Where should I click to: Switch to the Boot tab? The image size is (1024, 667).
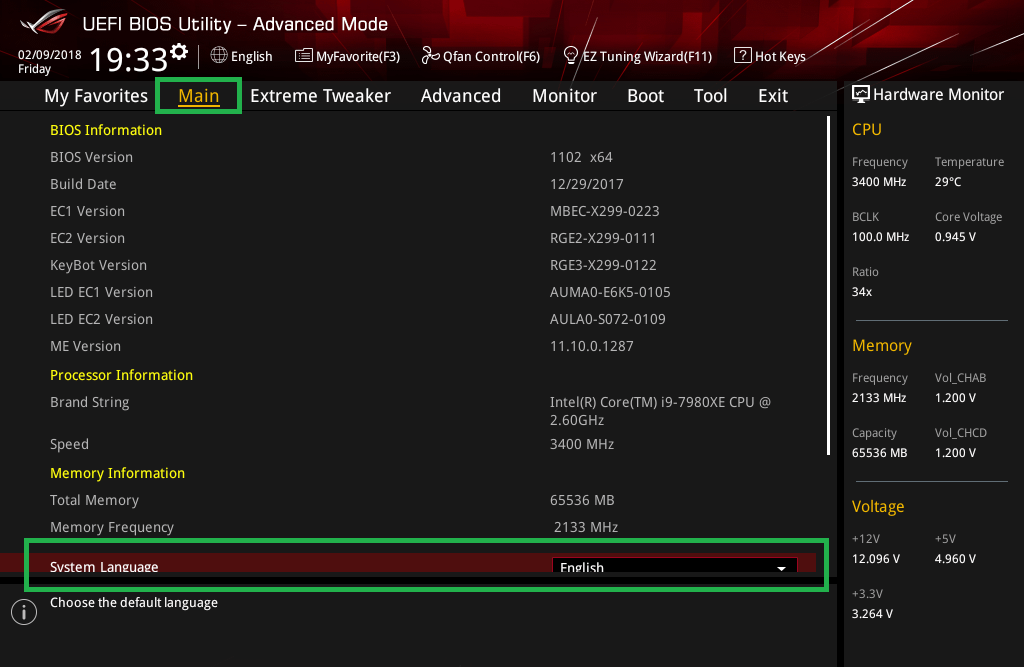pos(645,96)
